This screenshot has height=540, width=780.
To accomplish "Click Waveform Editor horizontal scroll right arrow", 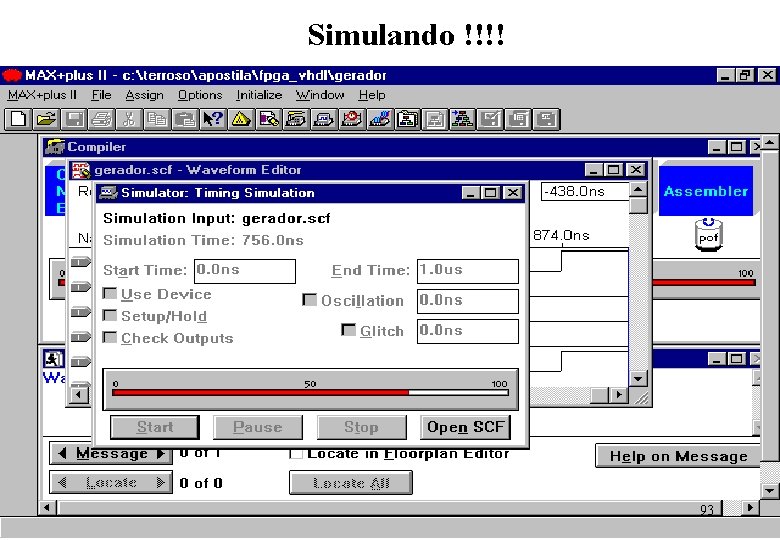I will point(619,395).
